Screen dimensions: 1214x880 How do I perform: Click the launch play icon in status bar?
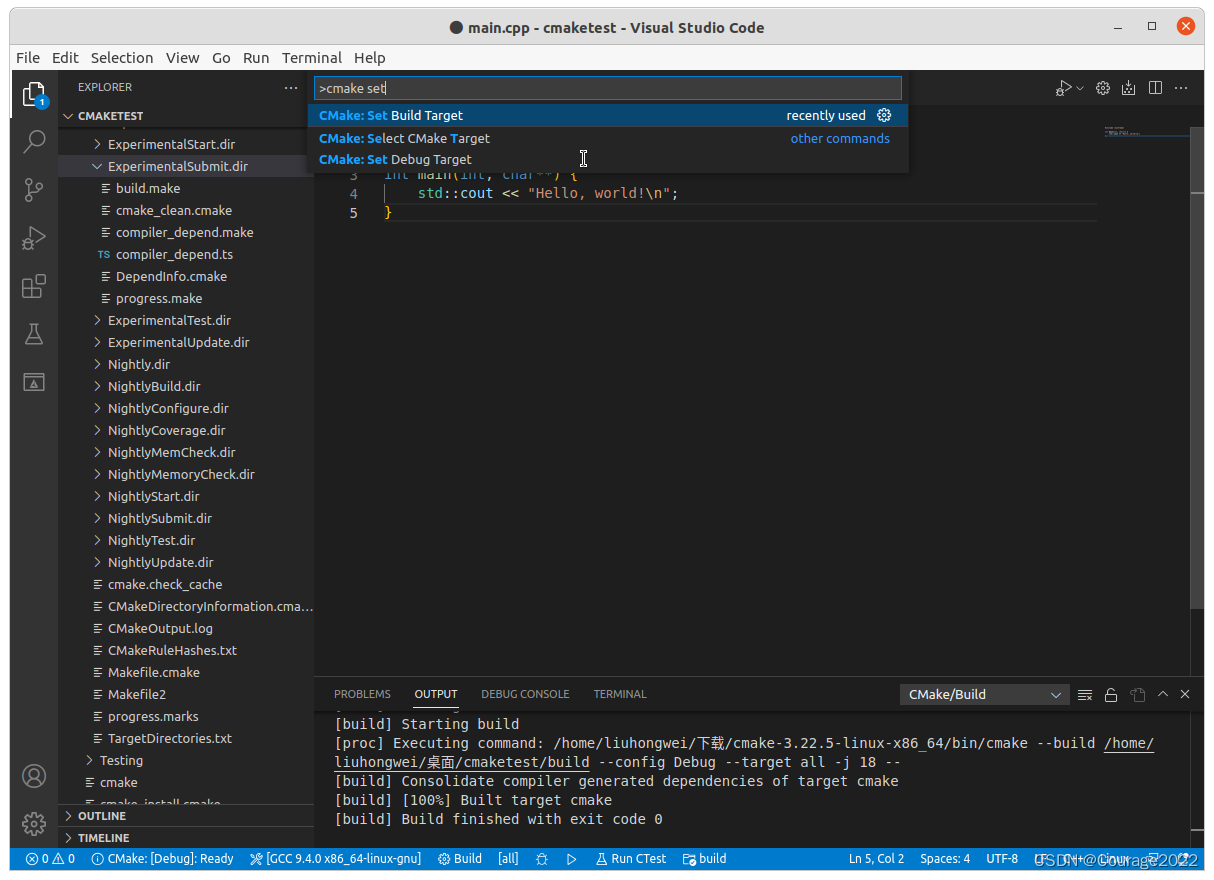(x=572, y=859)
